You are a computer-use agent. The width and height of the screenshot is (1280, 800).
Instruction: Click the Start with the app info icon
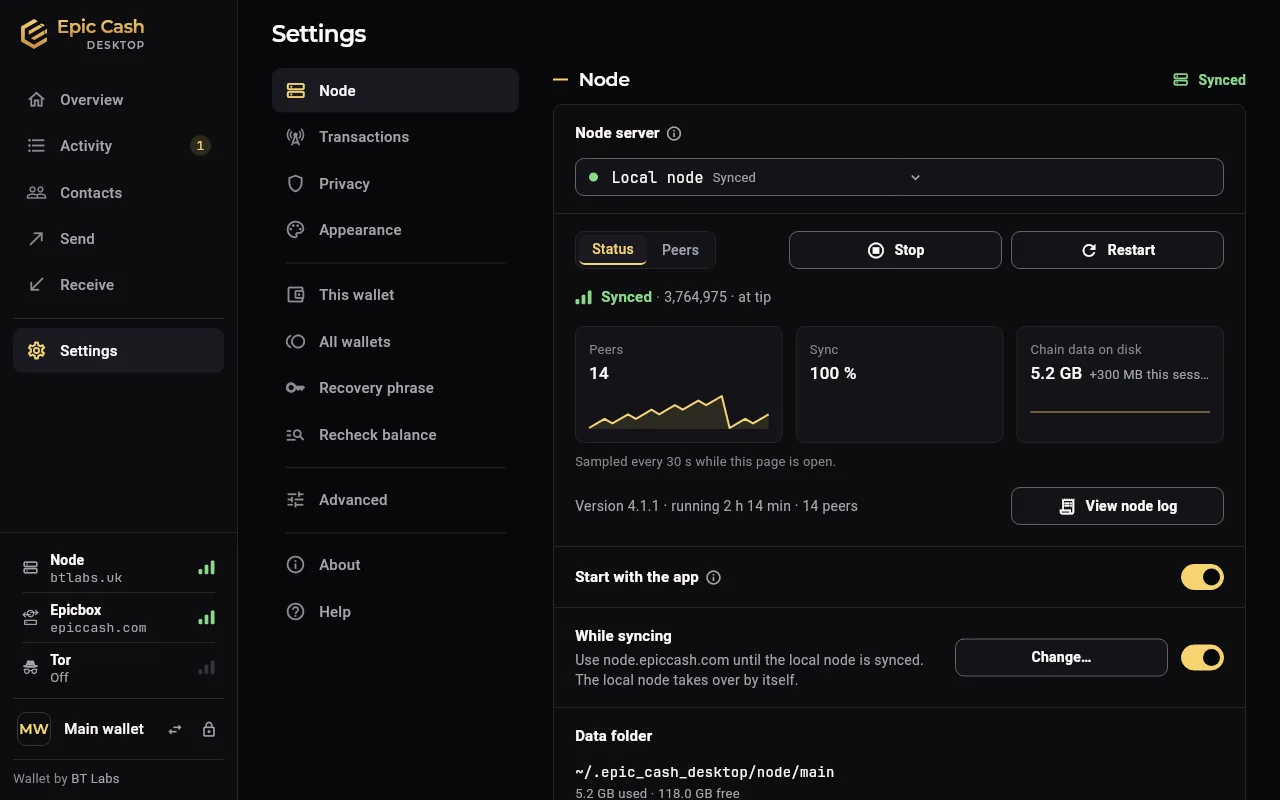point(714,577)
